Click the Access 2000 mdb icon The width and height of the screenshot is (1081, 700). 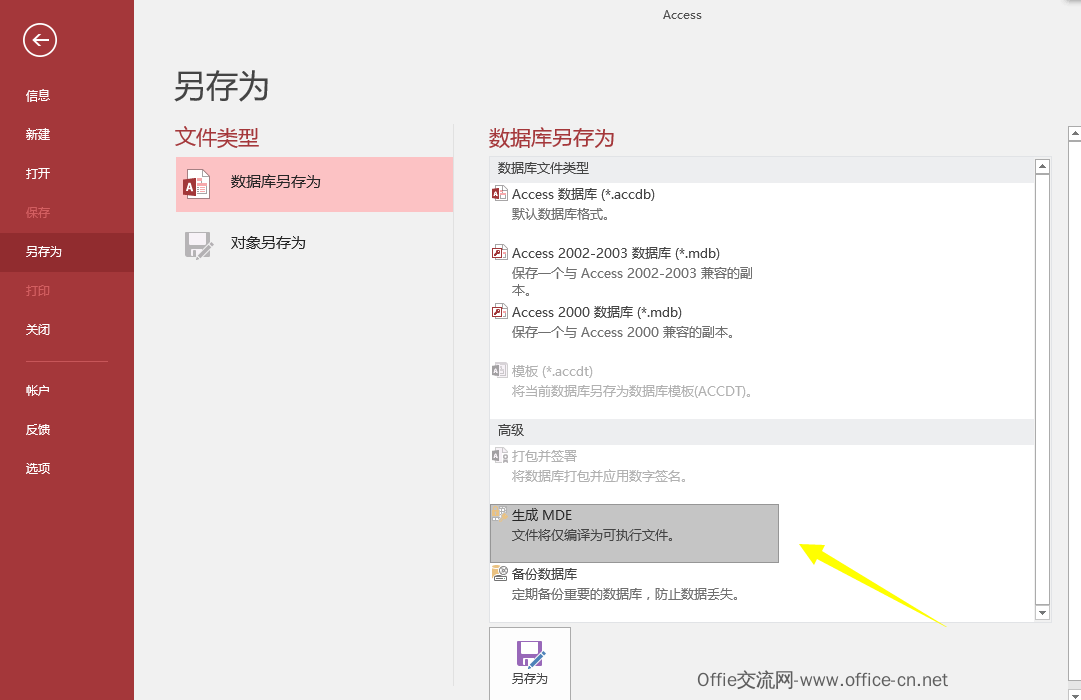click(499, 312)
